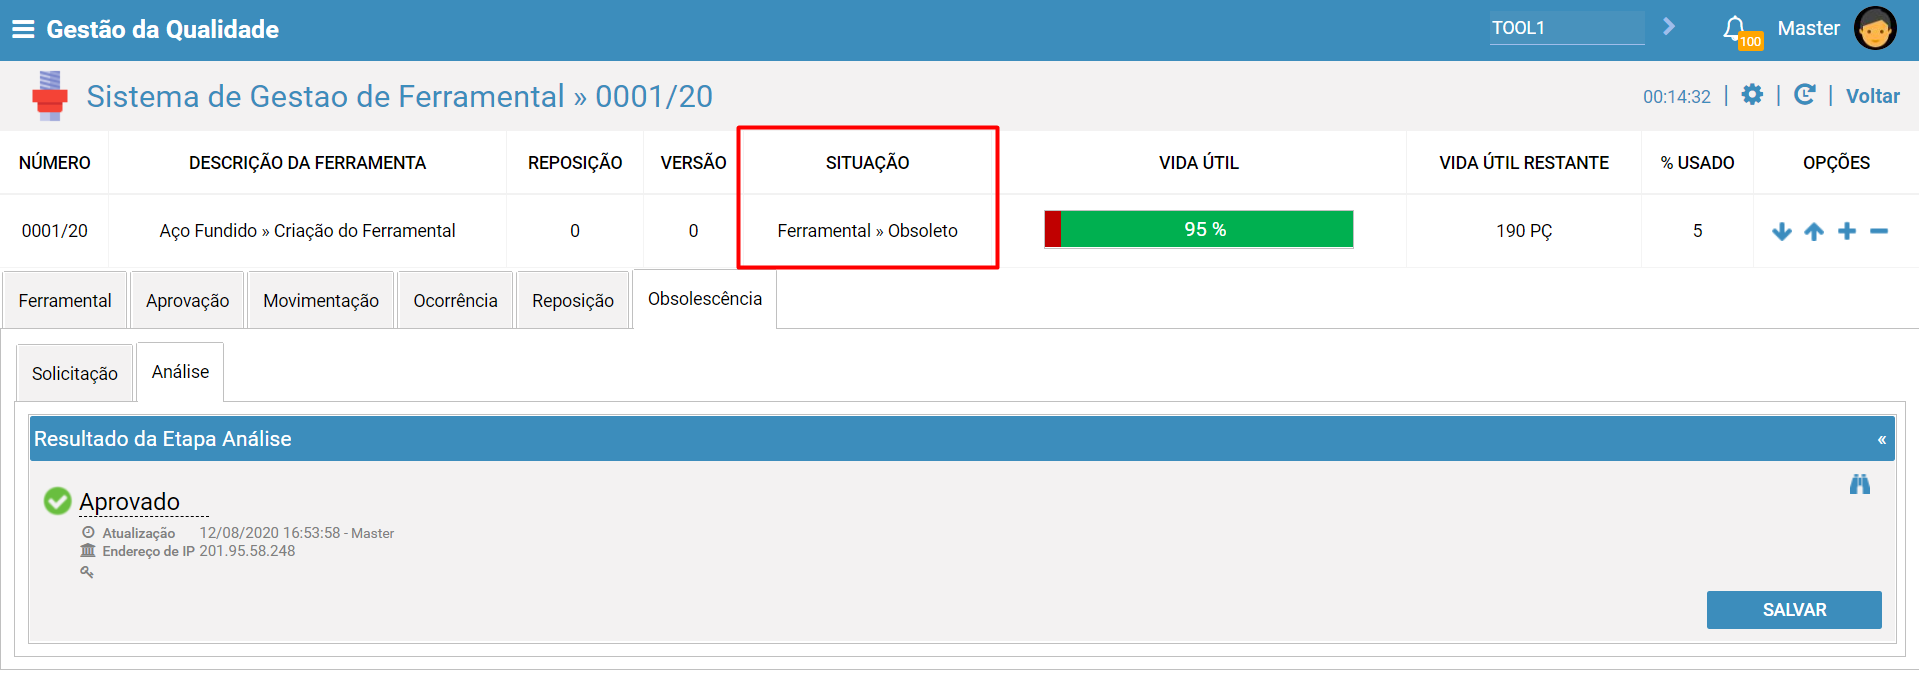
Task: Open the Solicitação sub-tab
Action: tap(75, 373)
